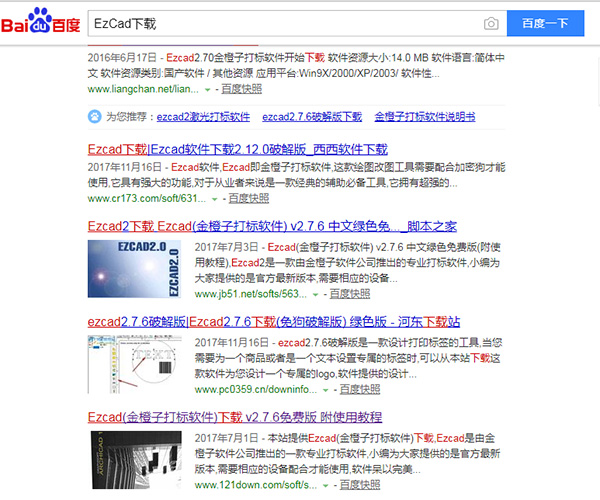Click the 为您推荐 label text
The image size is (600, 500).
click(x=126, y=117)
